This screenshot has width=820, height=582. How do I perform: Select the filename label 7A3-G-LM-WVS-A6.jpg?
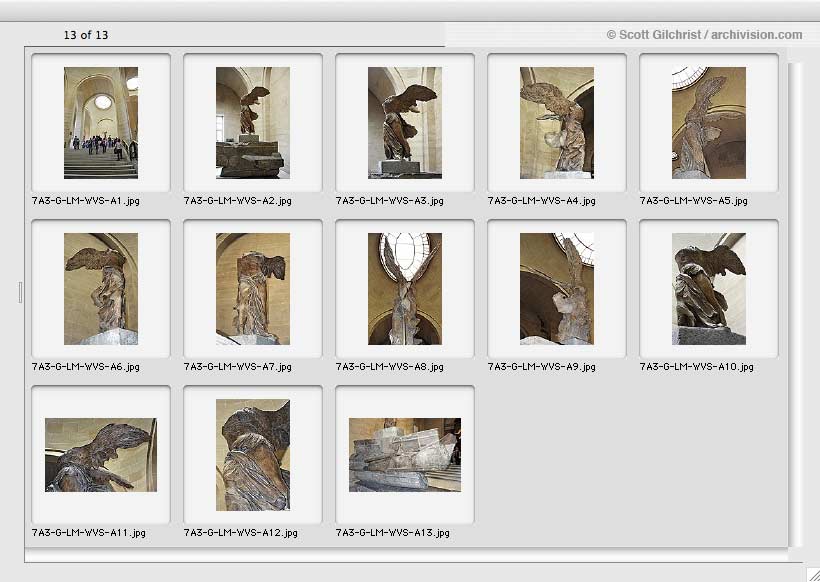[86, 367]
